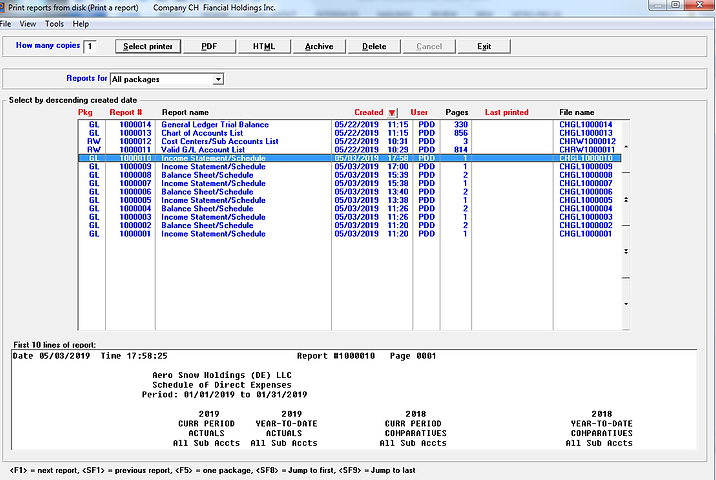Click file name CHGL1000001
This screenshot has width=716, height=480.
click(x=585, y=234)
